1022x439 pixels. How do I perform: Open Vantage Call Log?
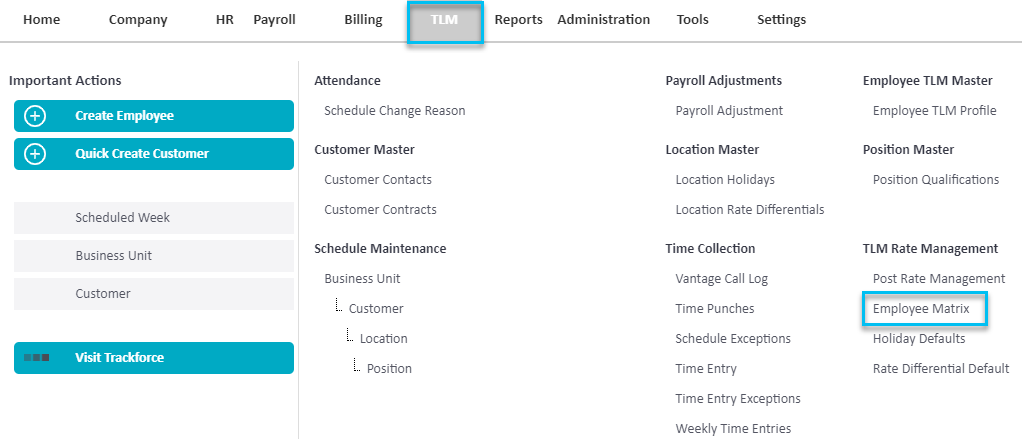point(722,279)
